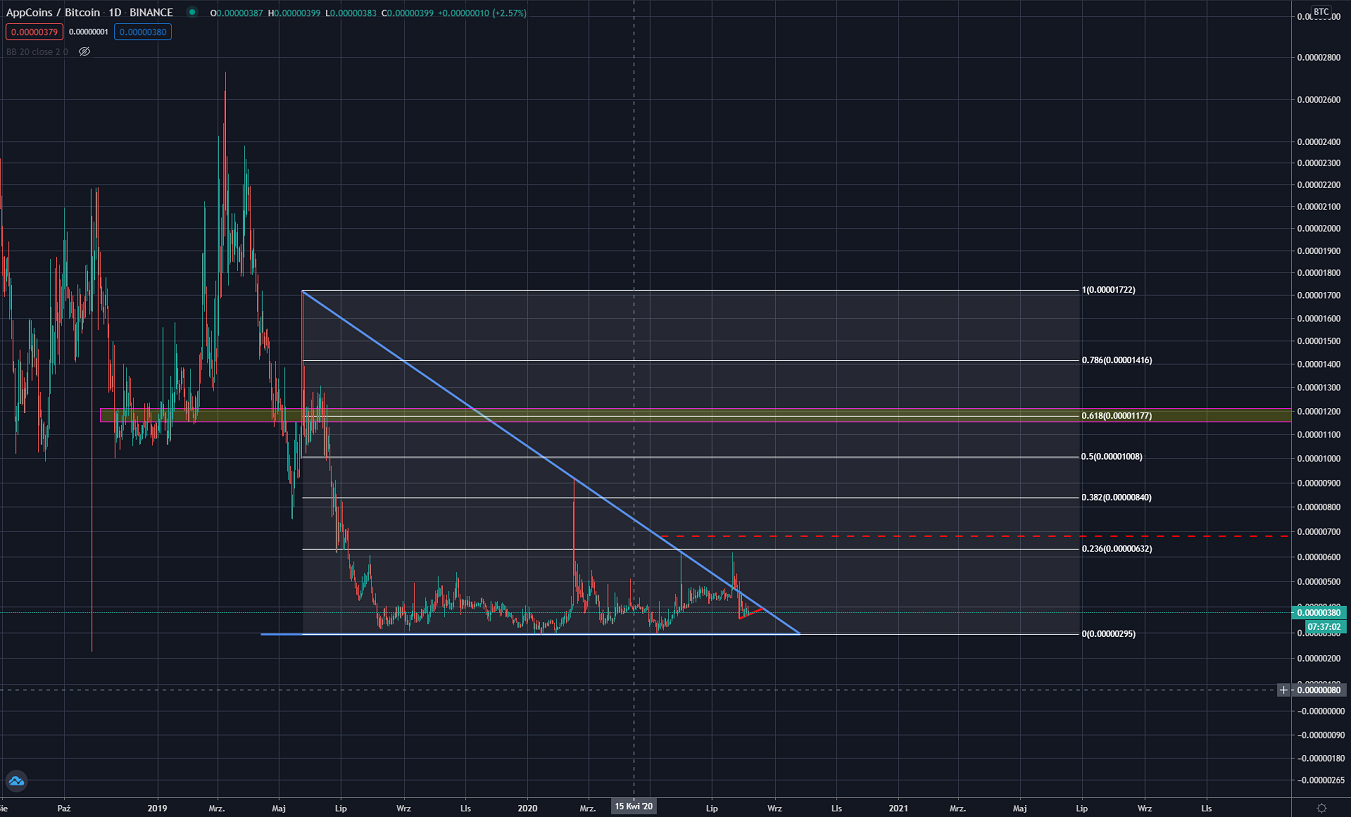Image resolution: width=1351 pixels, height=817 pixels.
Task: Click the +0.00000010 (+2.57%) change value
Action: click(484, 13)
